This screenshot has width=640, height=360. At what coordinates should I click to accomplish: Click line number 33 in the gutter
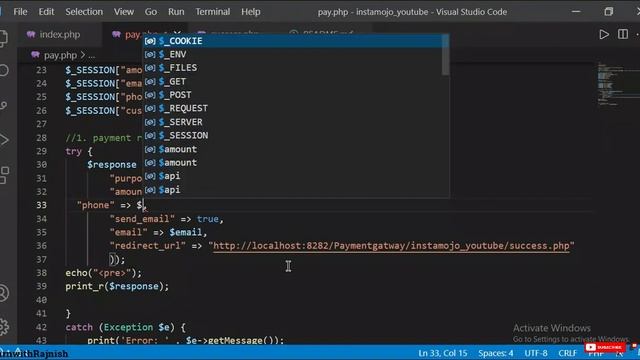tap(41, 205)
